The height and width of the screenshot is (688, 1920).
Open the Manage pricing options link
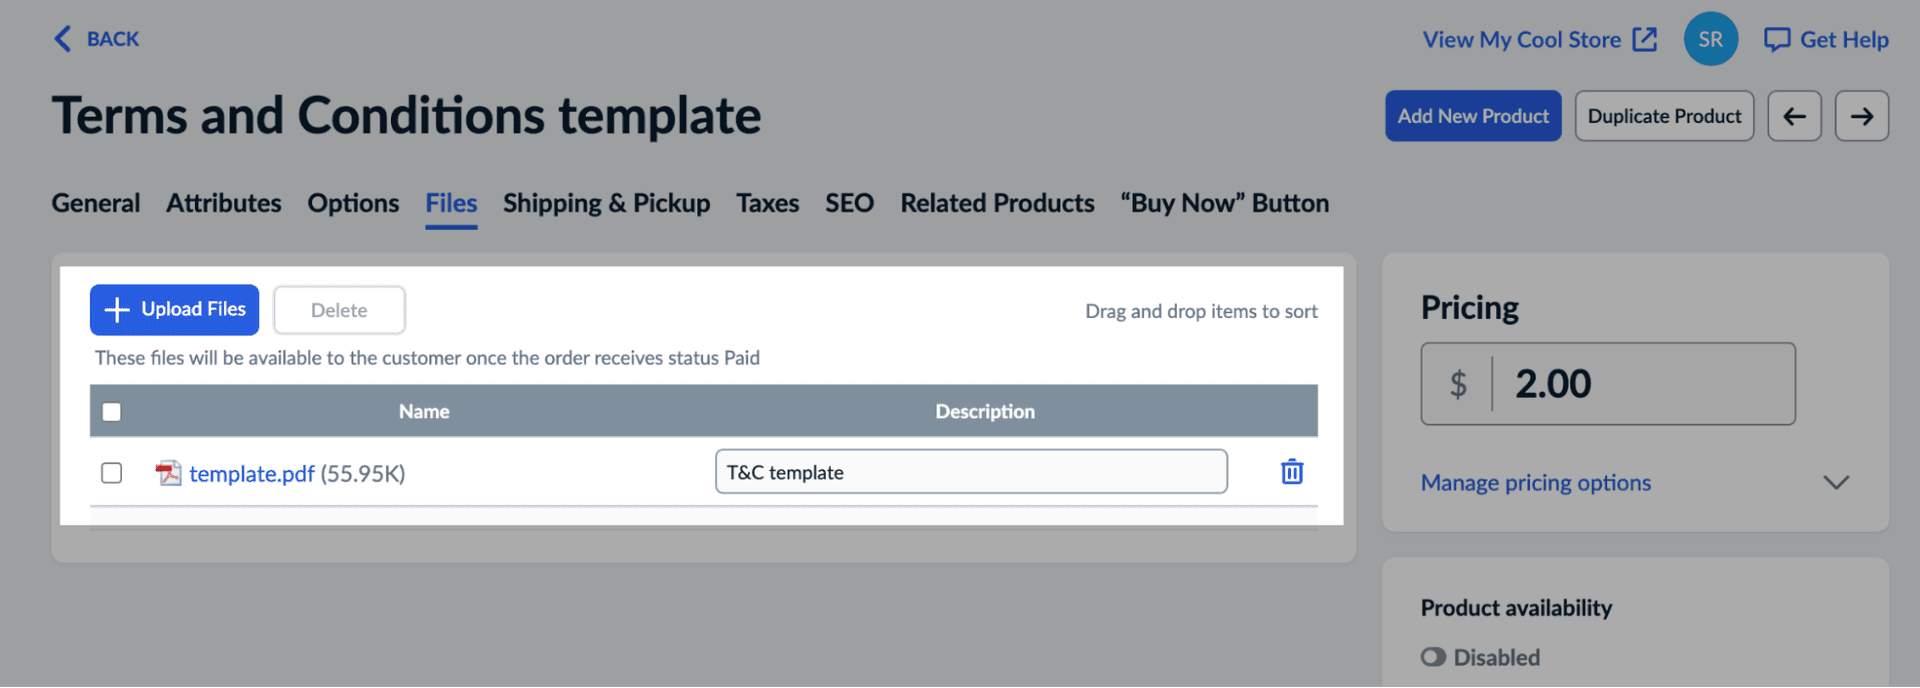pos(1535,483)
